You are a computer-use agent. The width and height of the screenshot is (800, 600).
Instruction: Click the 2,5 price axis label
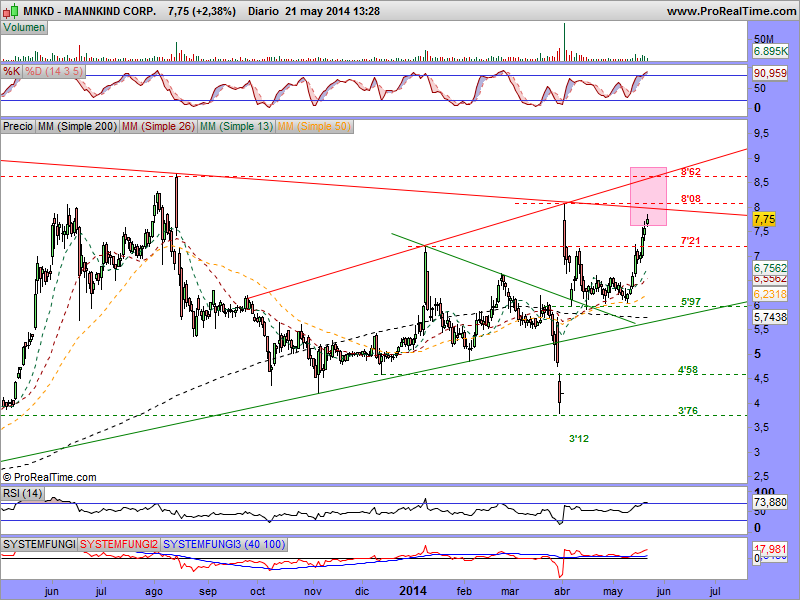tap(761, 477)
